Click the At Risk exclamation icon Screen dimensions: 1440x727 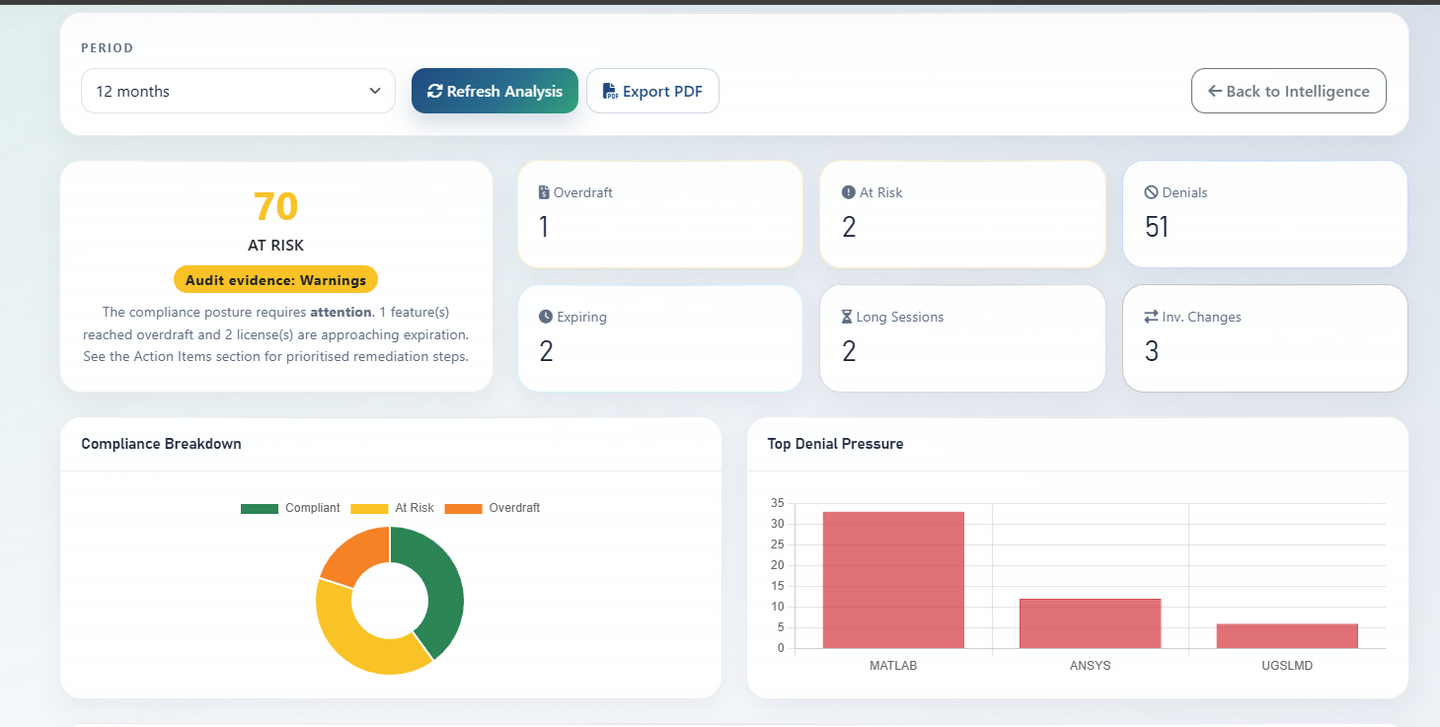[x=848, y=192]
